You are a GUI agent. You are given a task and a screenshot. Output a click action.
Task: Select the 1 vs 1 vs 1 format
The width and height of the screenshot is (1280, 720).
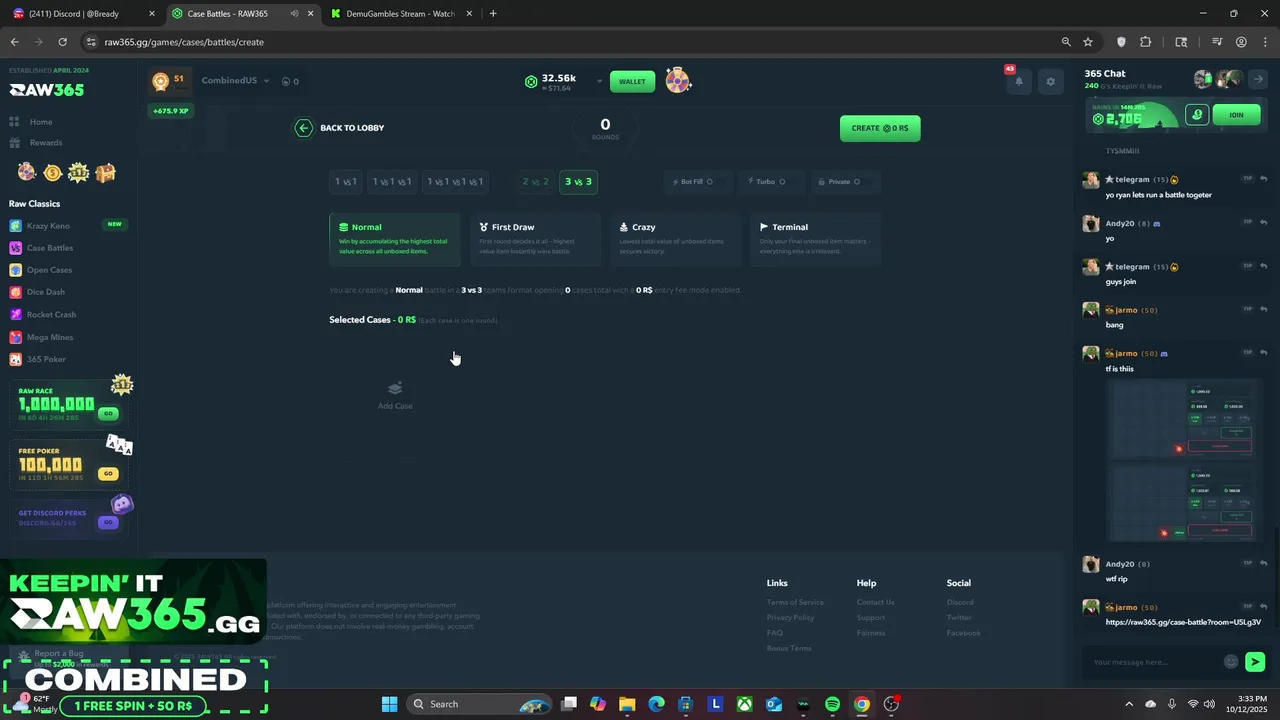click(391, 182)
